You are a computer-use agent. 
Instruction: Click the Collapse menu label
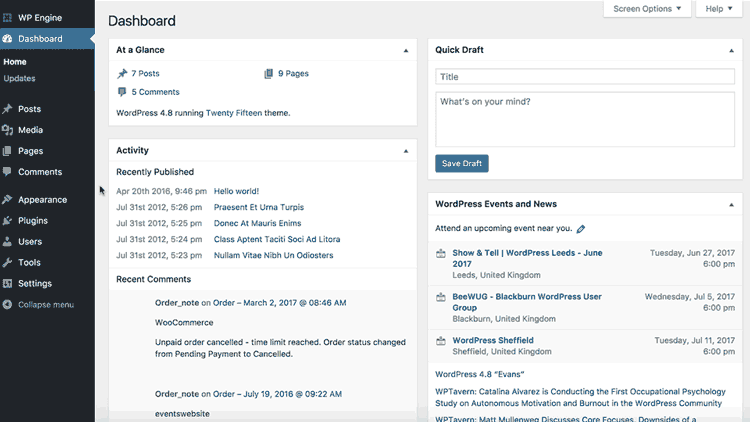[x=46, y=305]
